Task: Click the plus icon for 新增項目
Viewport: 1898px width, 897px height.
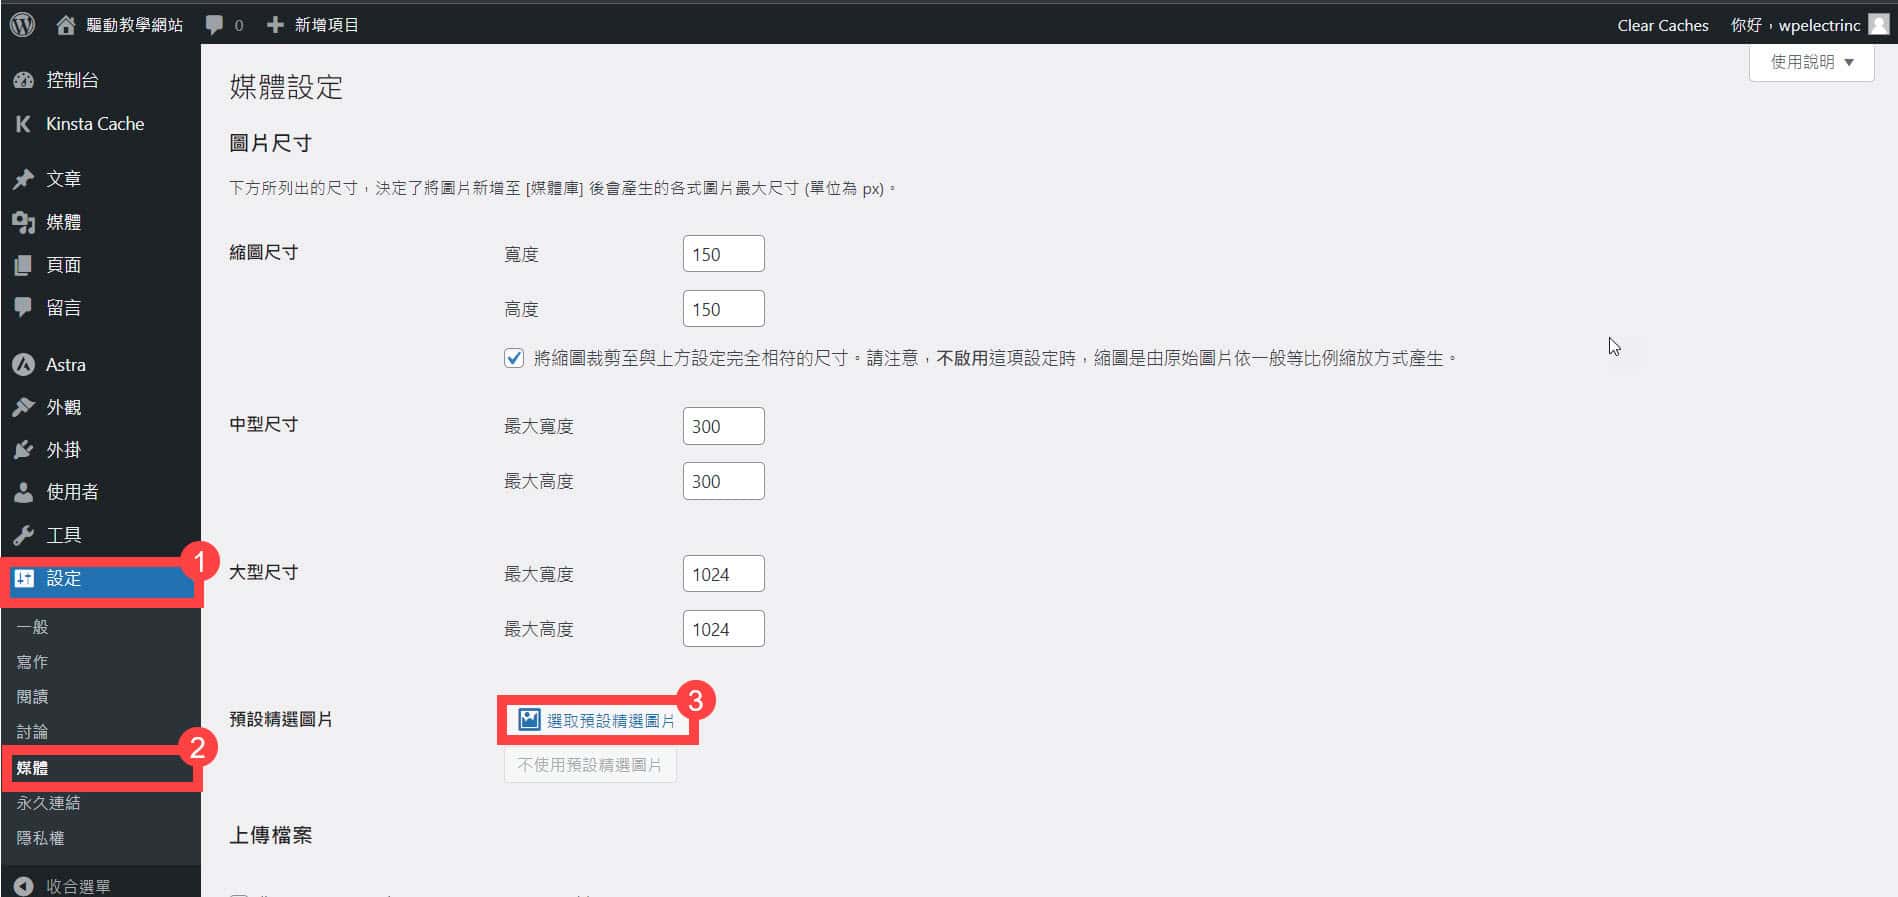Action: 275,24
